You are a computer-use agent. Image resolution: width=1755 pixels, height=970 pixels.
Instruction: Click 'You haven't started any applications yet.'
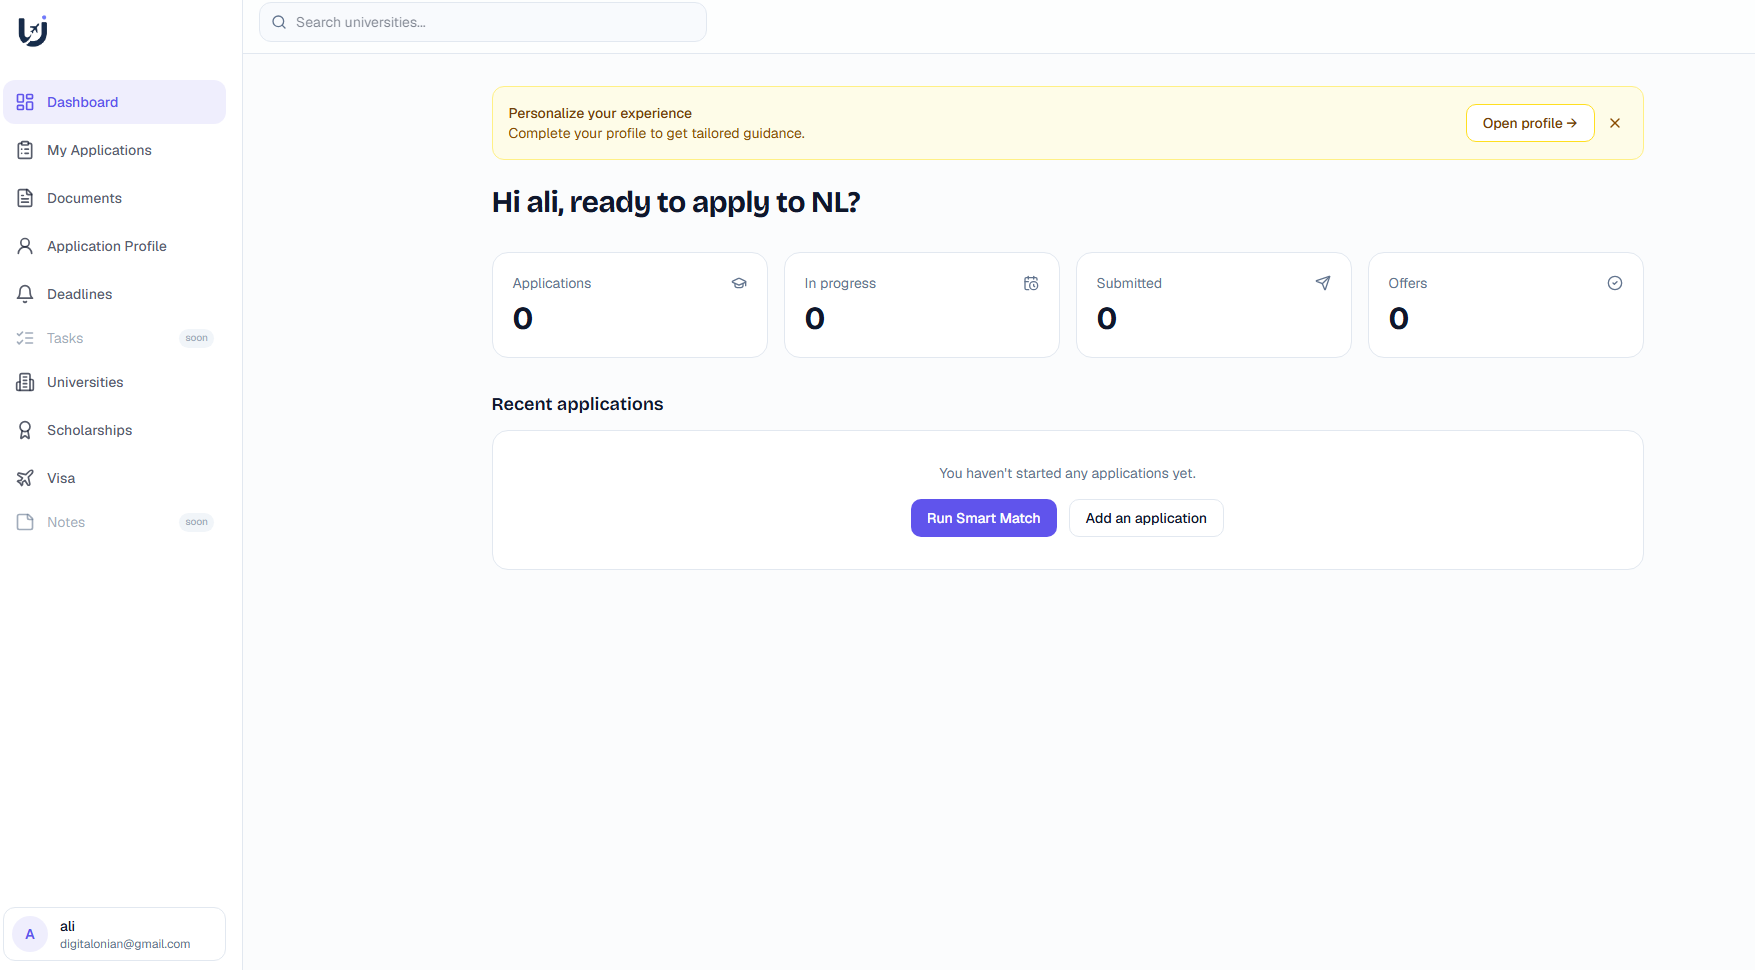click(1067, 473)
